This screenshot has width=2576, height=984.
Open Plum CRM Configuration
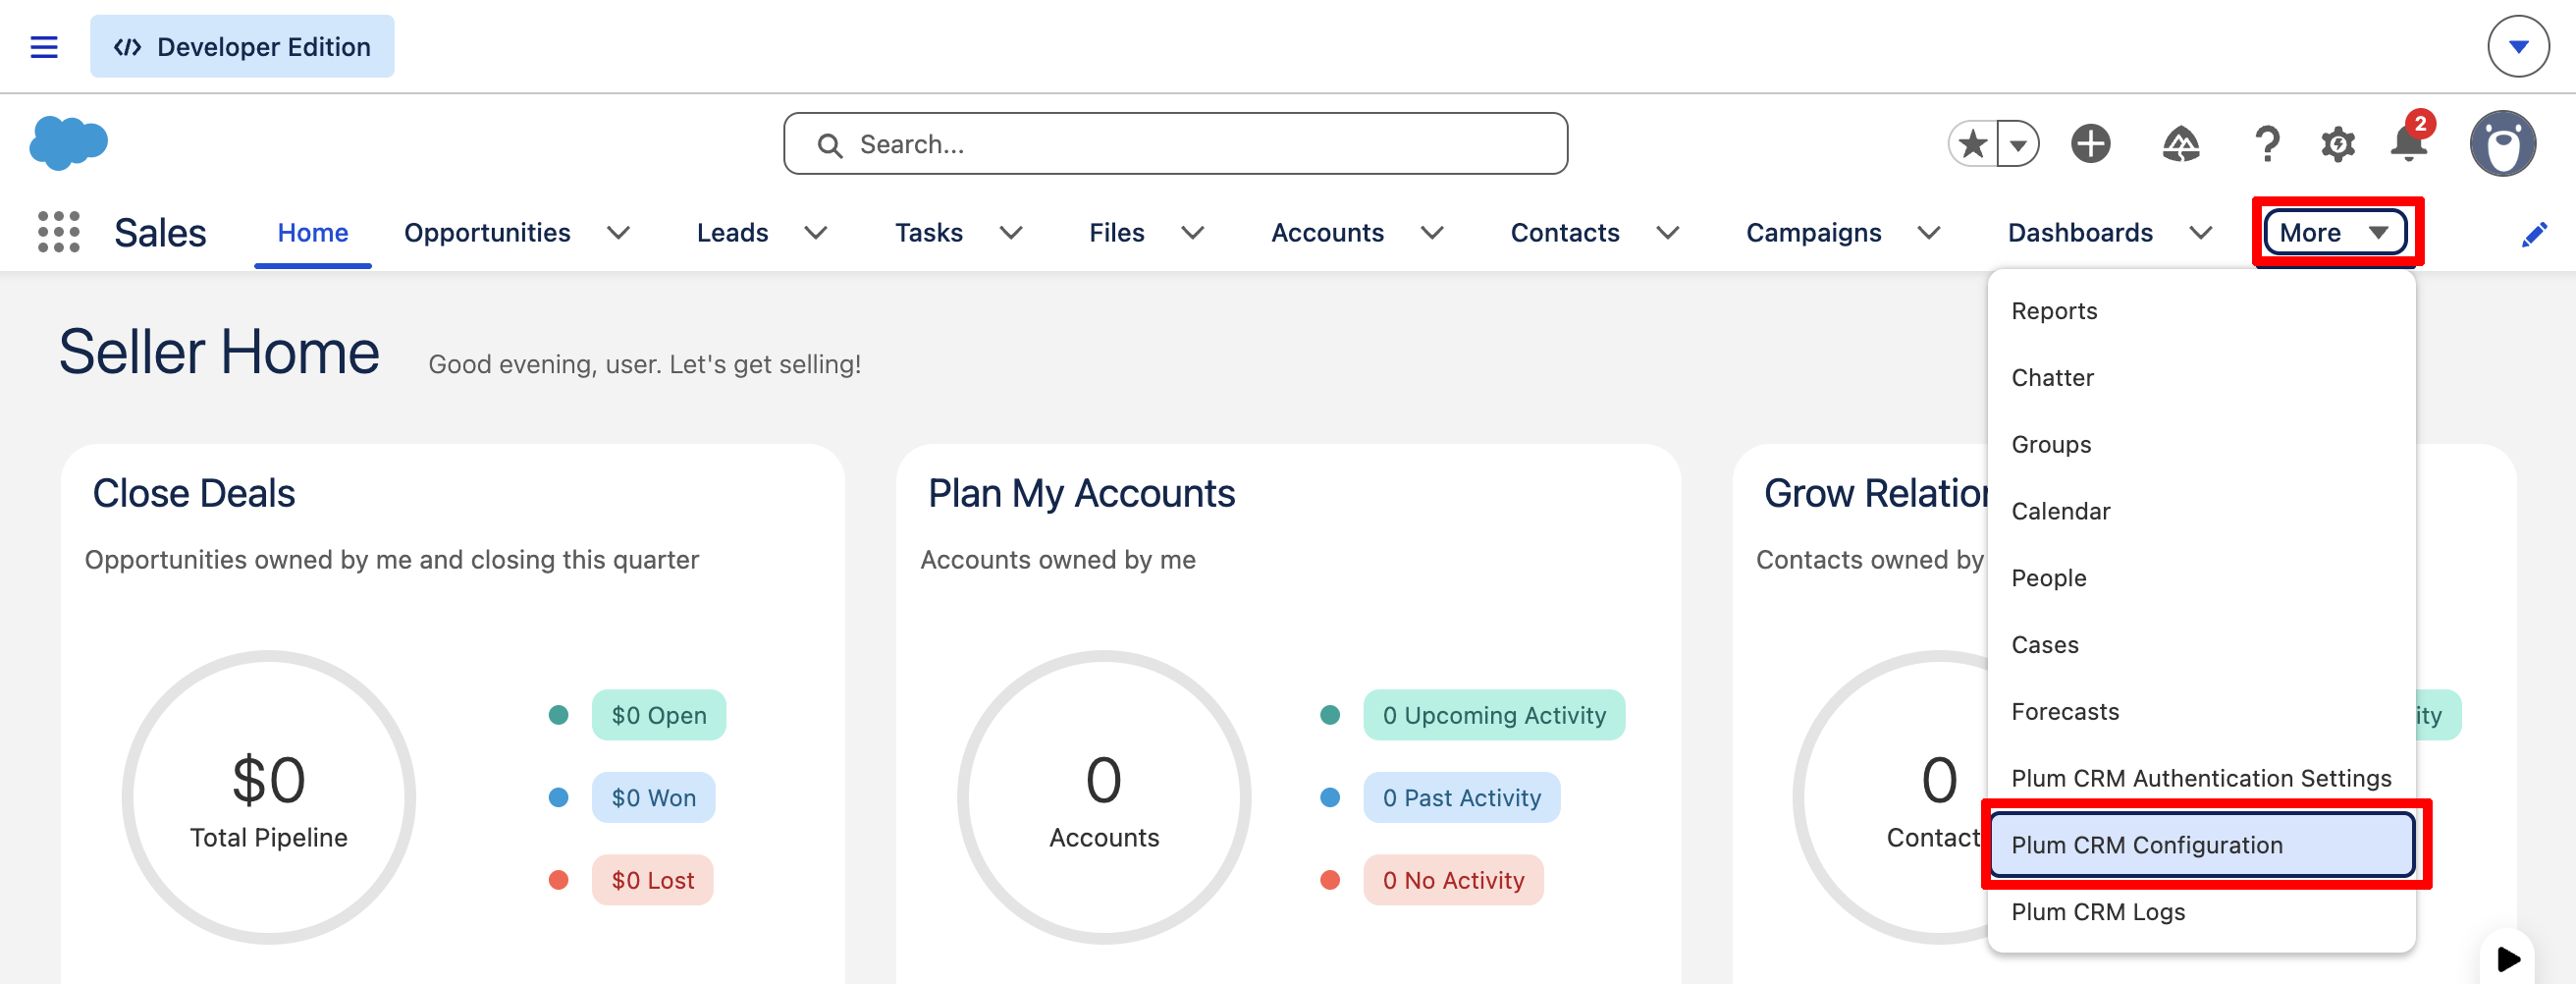pyautogui.click(x=2201, y=845)
